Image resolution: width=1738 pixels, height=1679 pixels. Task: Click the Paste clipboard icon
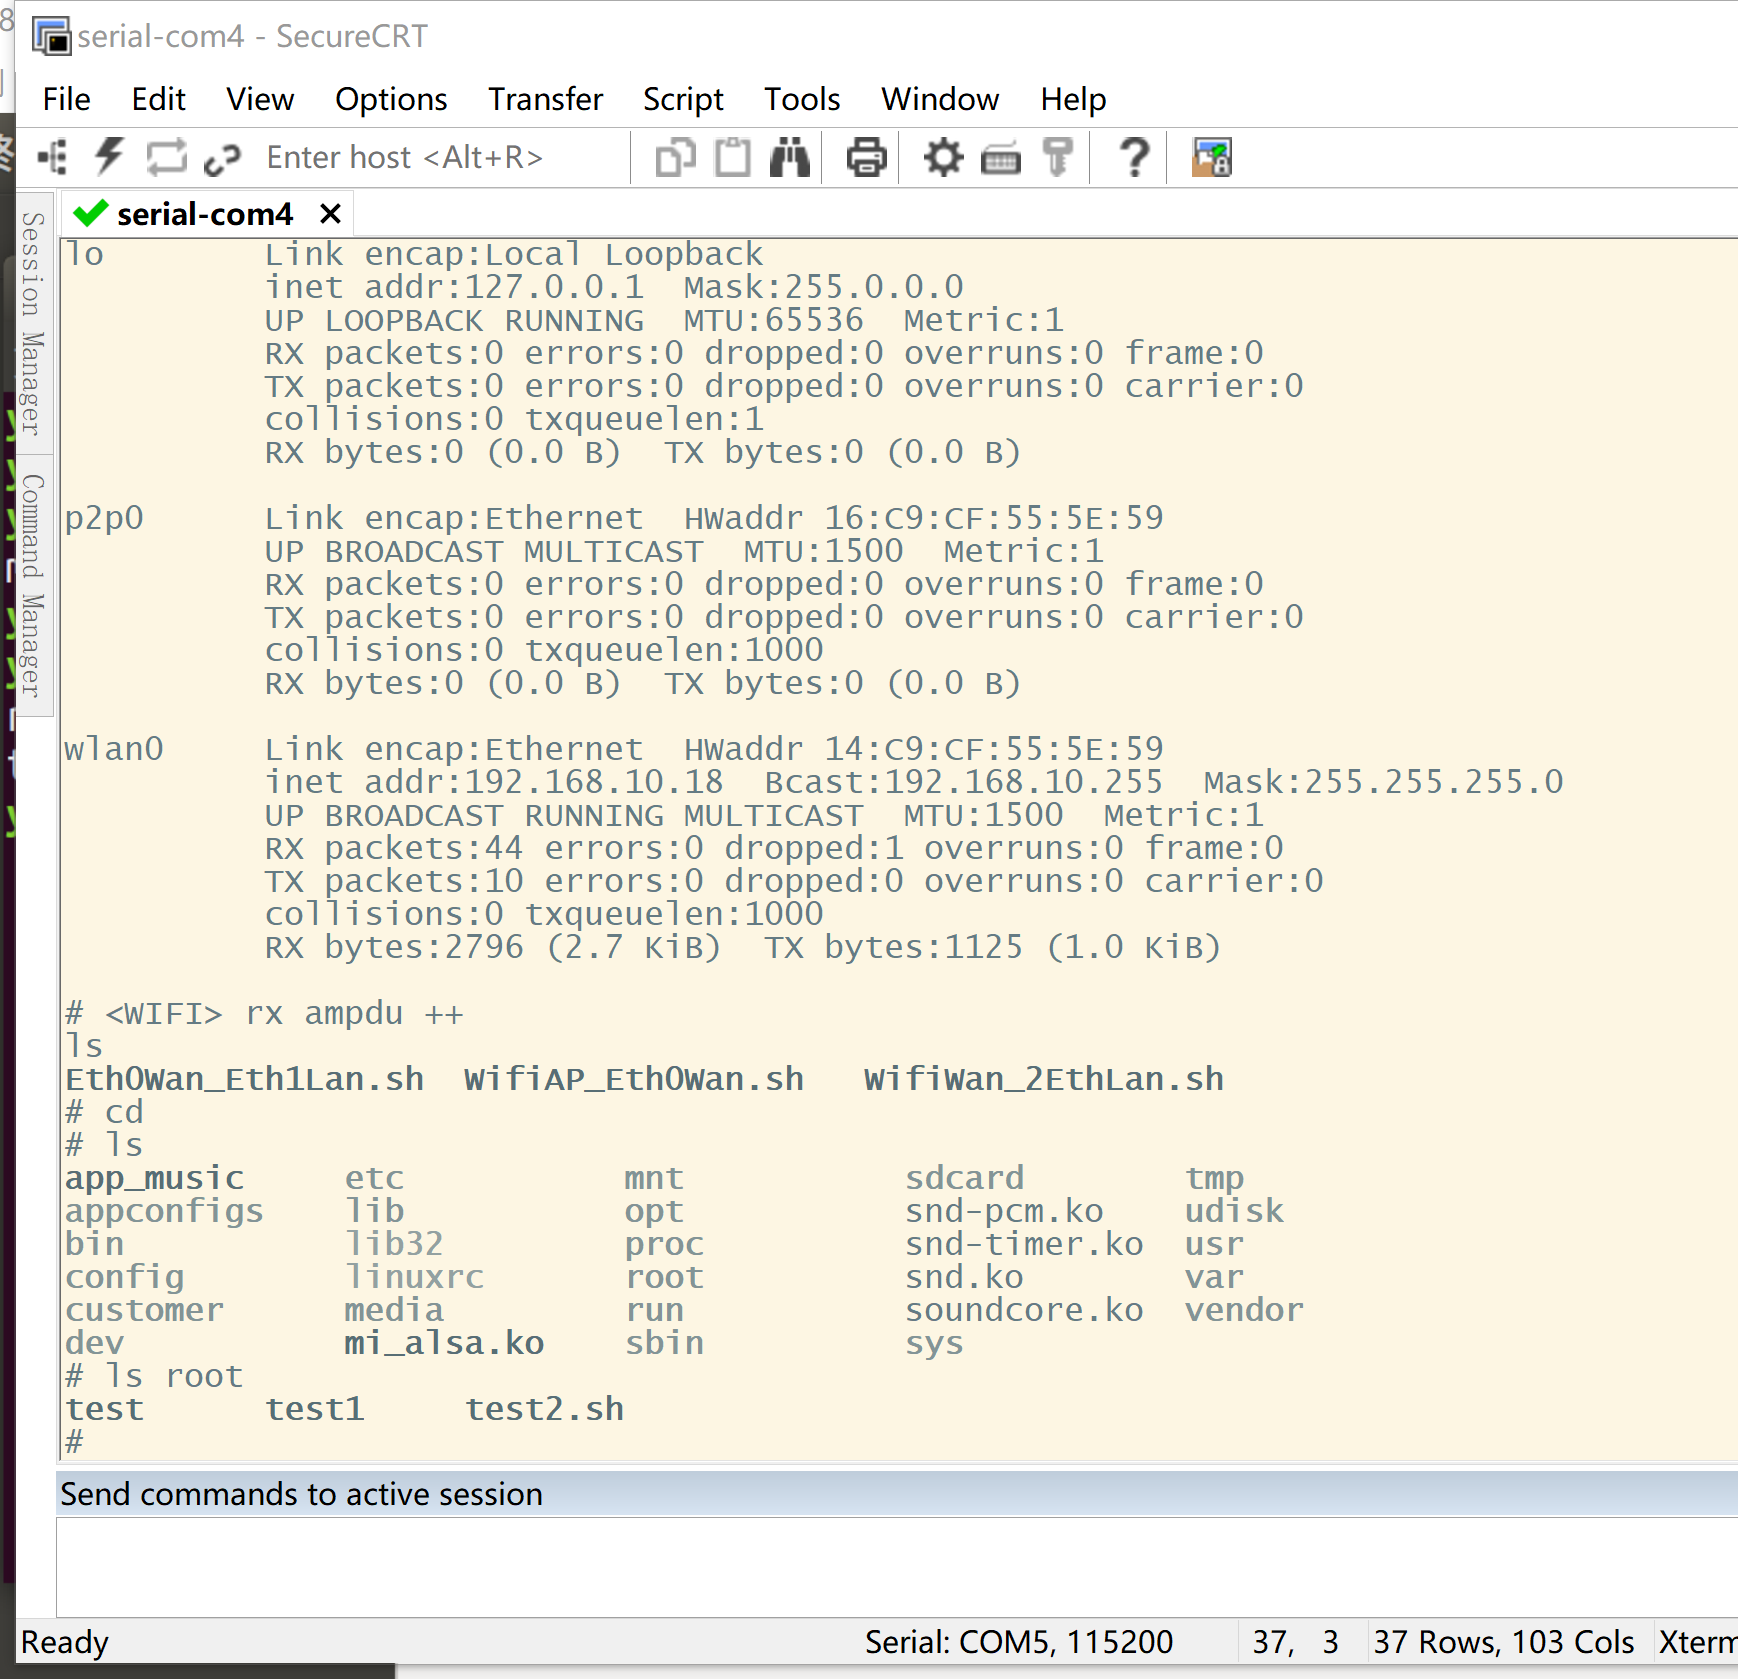click(733, 157)
